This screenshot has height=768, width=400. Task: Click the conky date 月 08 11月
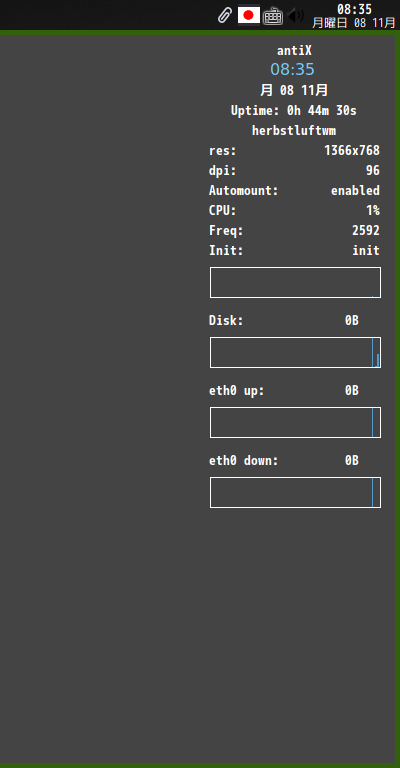pyautogui.click(x=294, y=90)
